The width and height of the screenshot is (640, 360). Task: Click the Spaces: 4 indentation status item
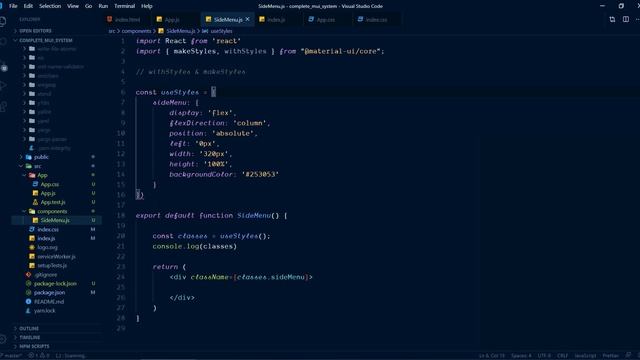pyautogui.click(x=521, y=356)
